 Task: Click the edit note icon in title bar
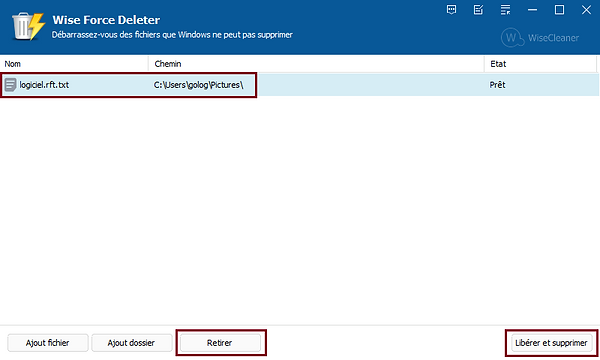point(478,10)
